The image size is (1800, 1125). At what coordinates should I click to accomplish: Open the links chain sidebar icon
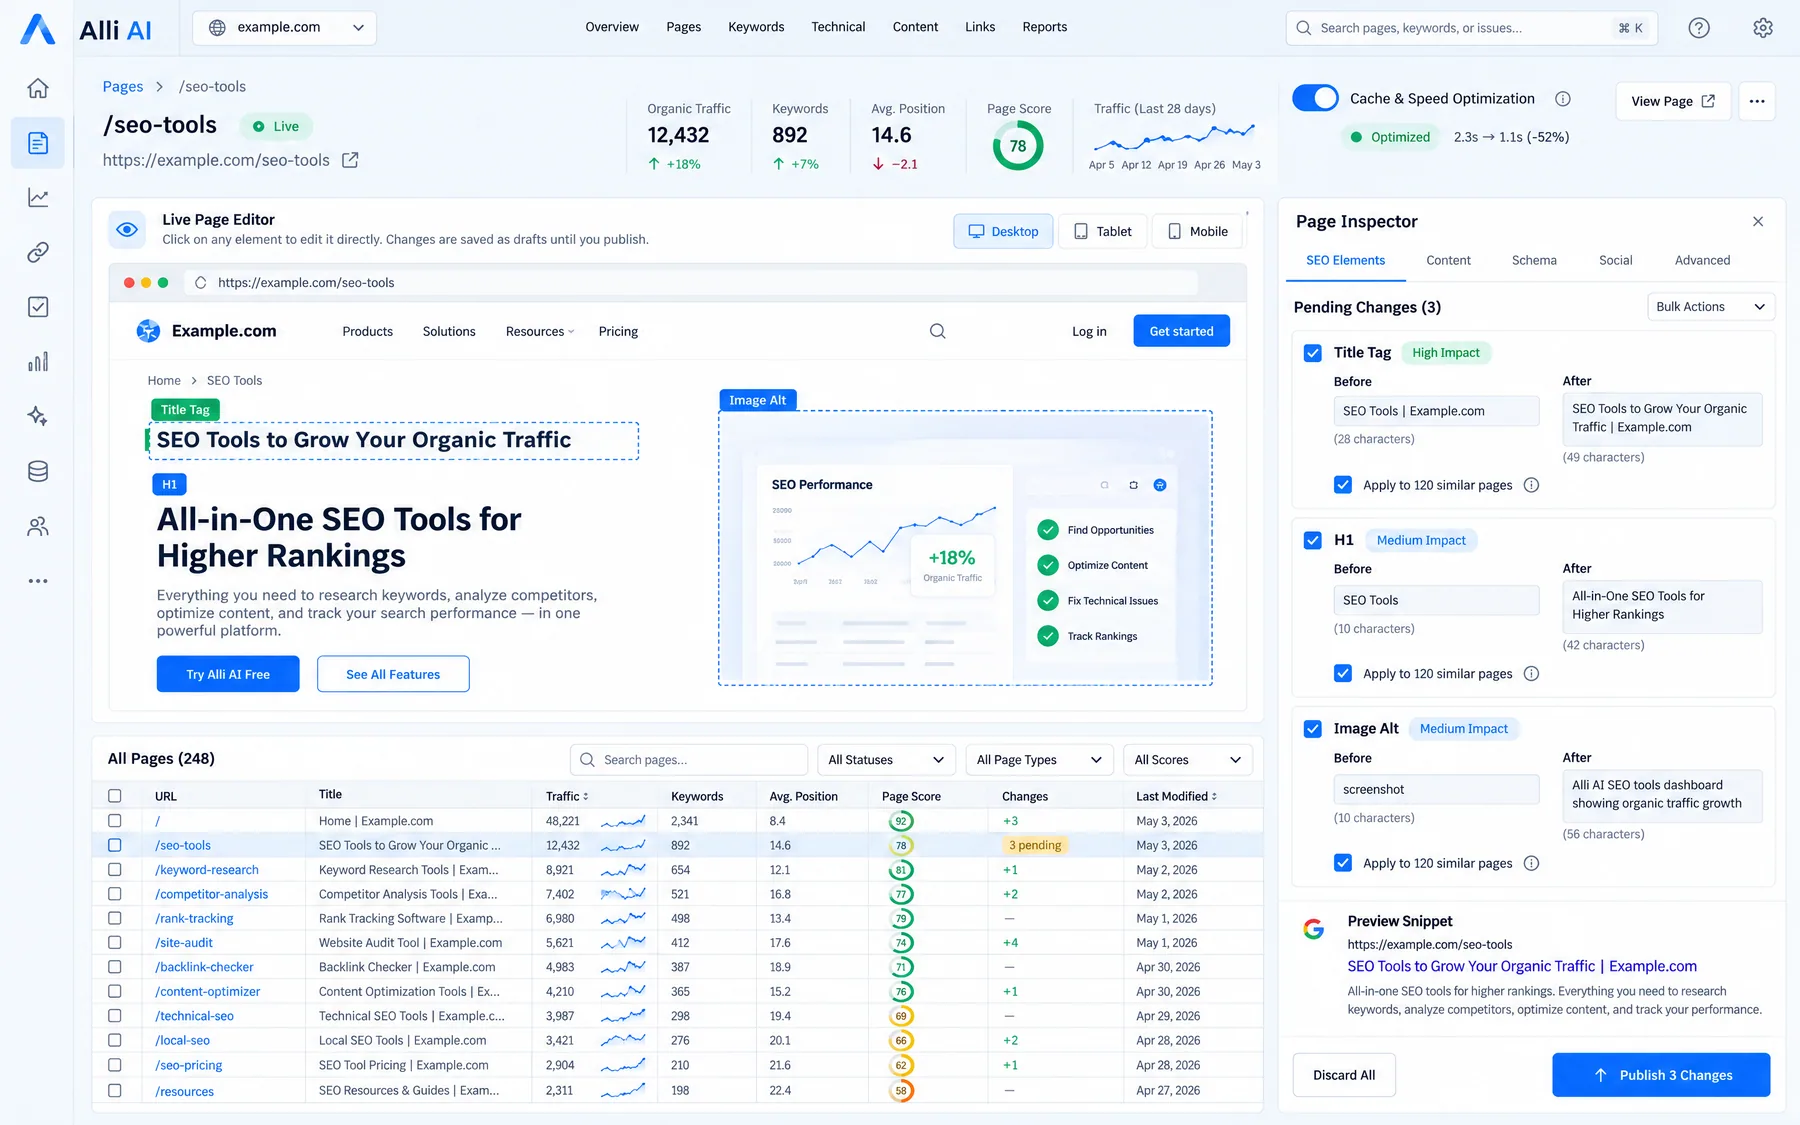pos(38,252)
